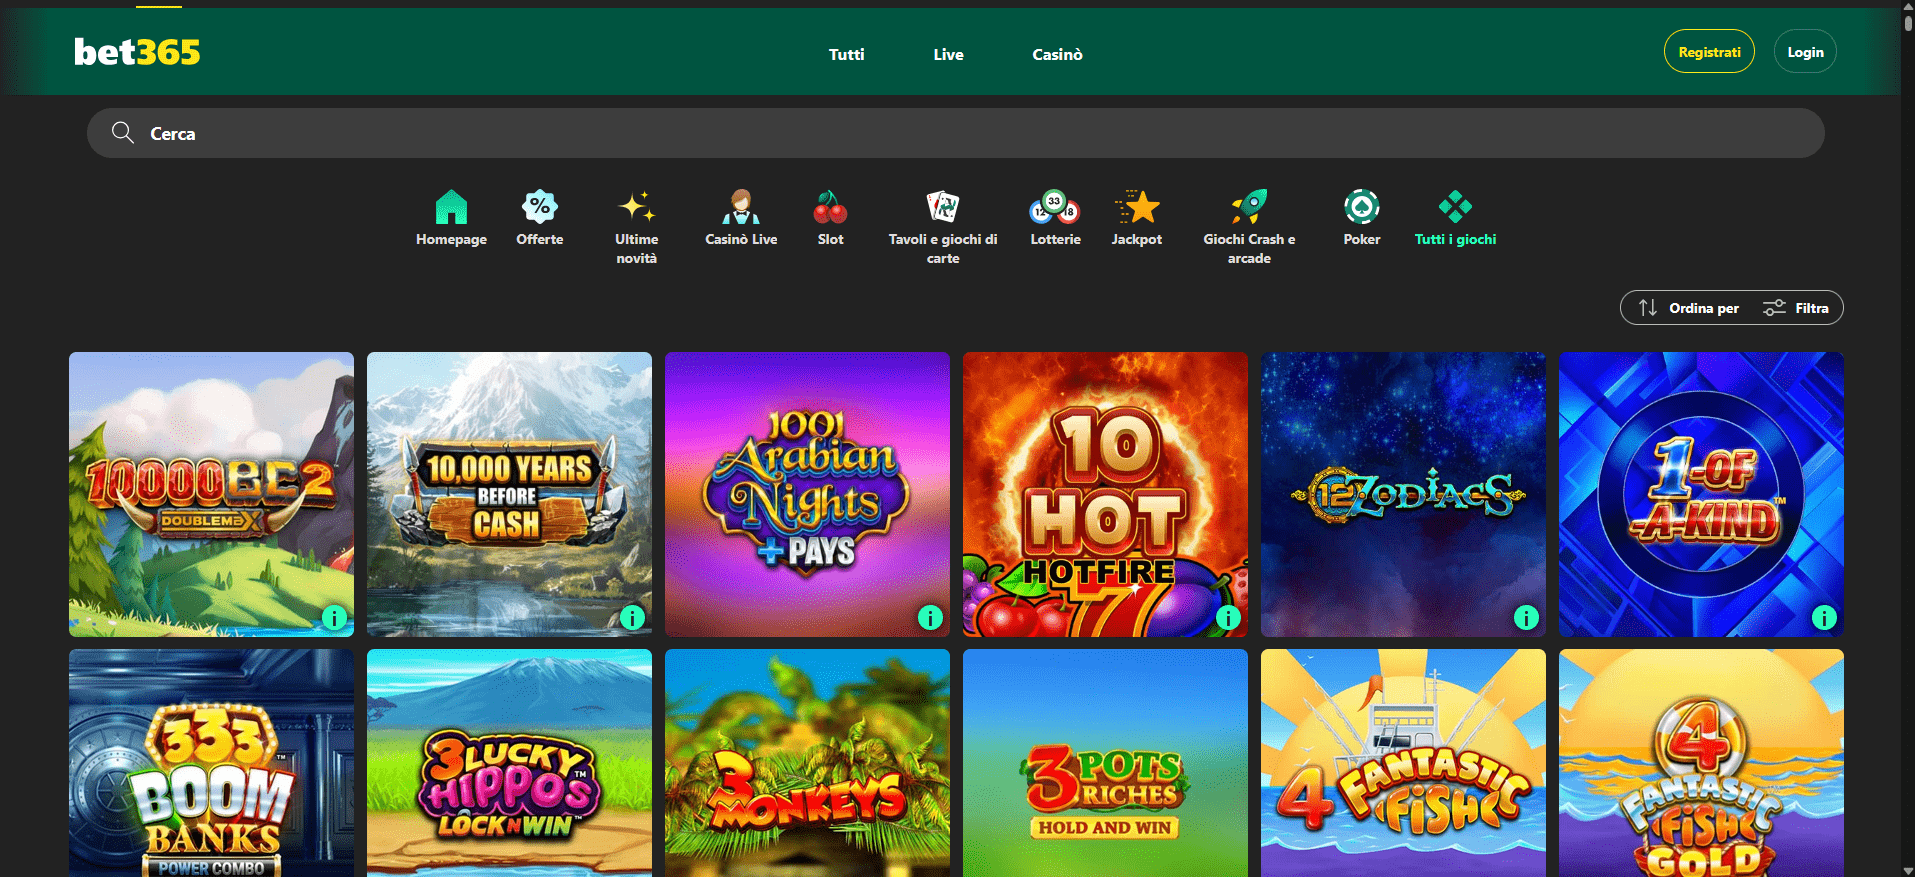Launch 333 Boom Banks game
The width and height of the screenshot is (1915, 877).
pyautogui.click(x=211, y=763)
